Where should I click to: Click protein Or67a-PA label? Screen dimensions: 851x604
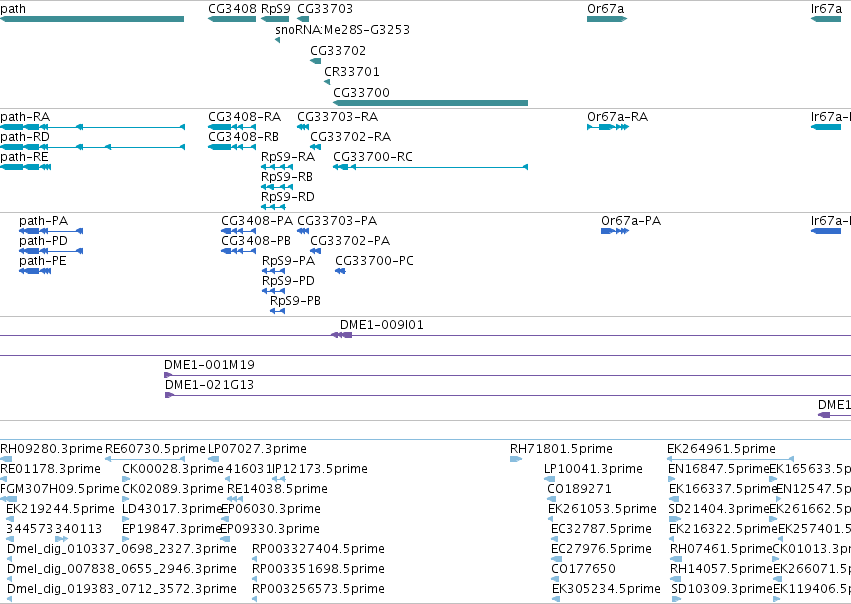point(631,221)
